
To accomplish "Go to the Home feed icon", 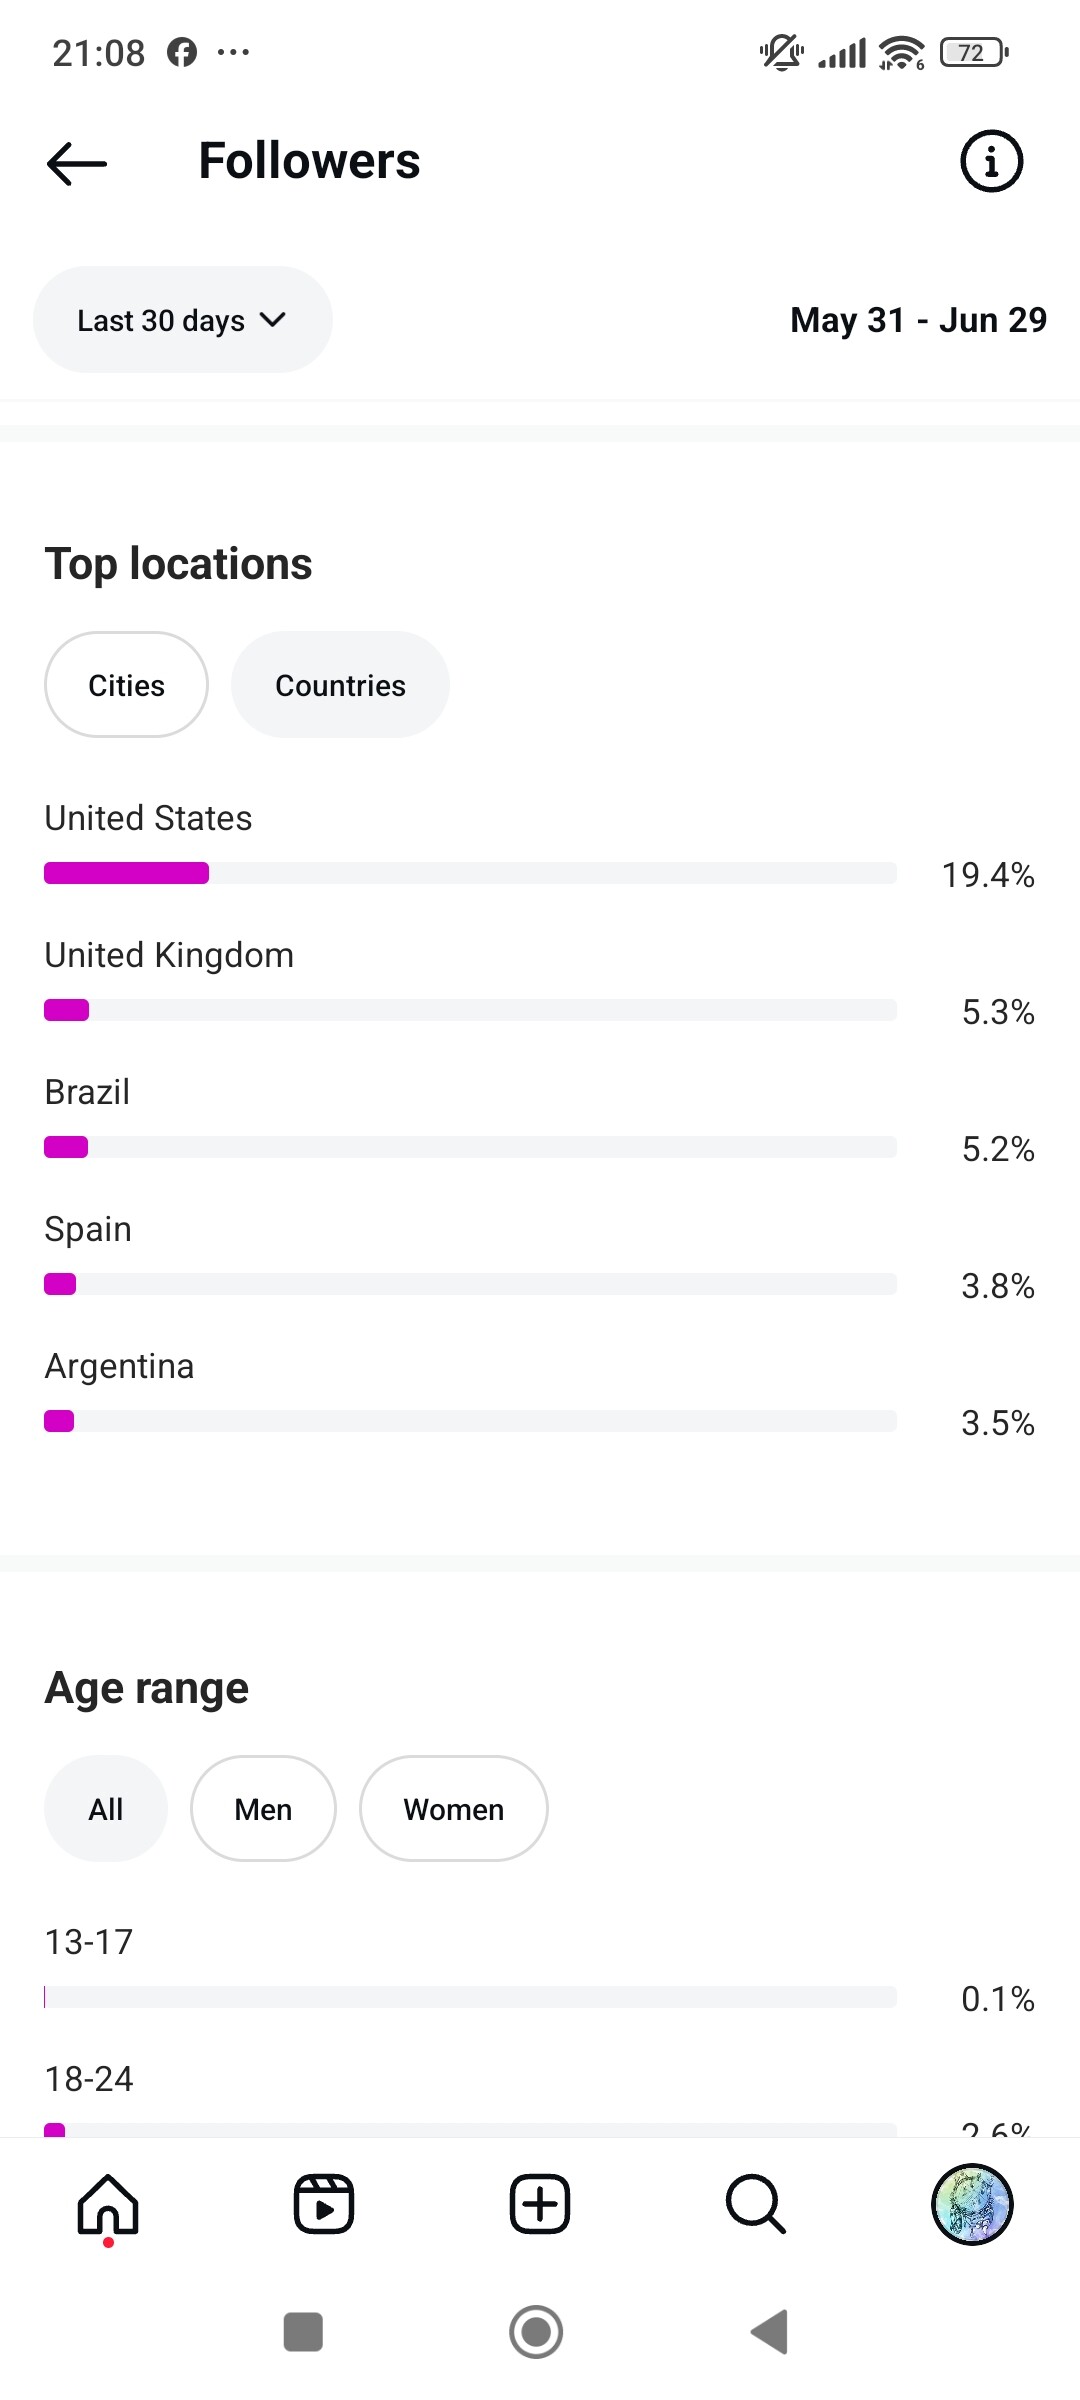I will (108, 2204).
